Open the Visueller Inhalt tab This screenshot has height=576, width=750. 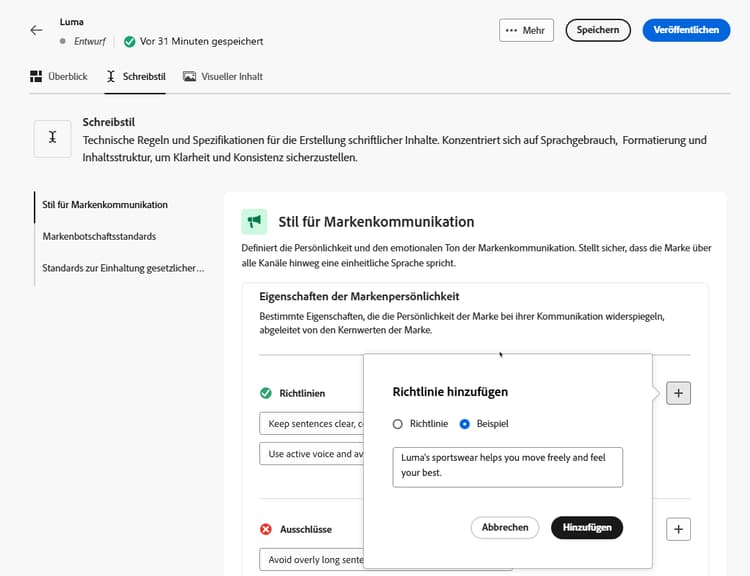(x=223, y=76)
